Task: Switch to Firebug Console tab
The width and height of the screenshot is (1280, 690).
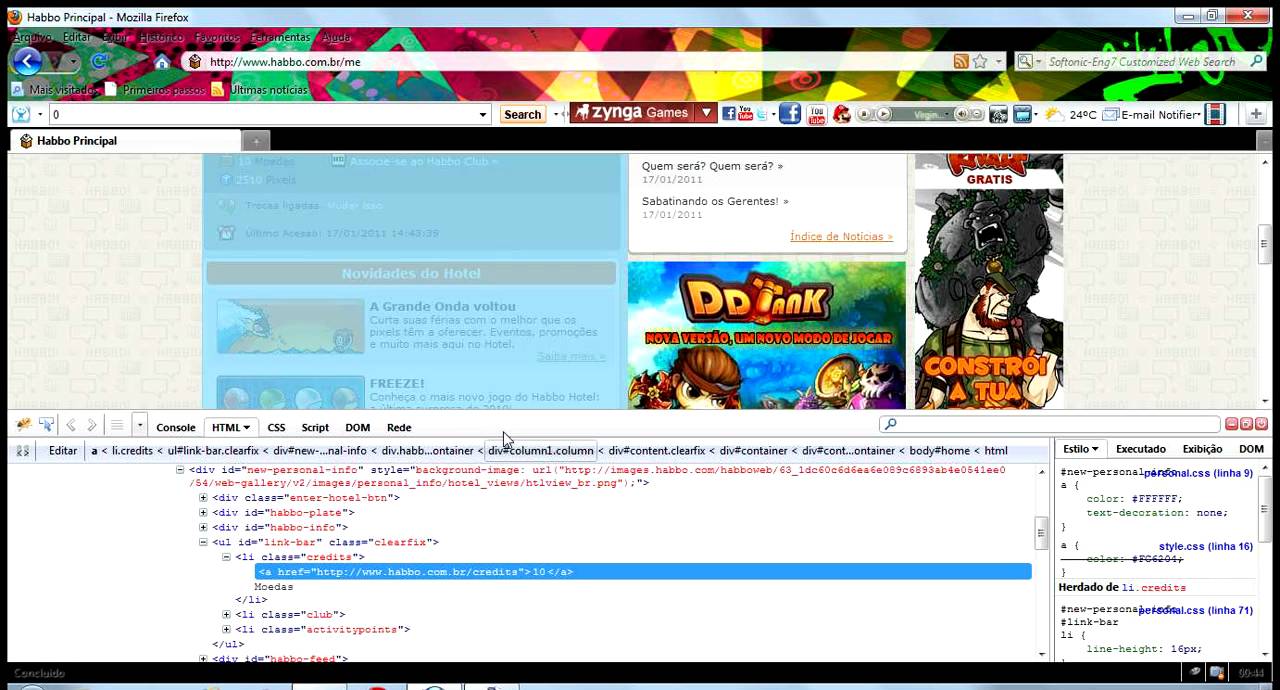Action: point(176,427)
